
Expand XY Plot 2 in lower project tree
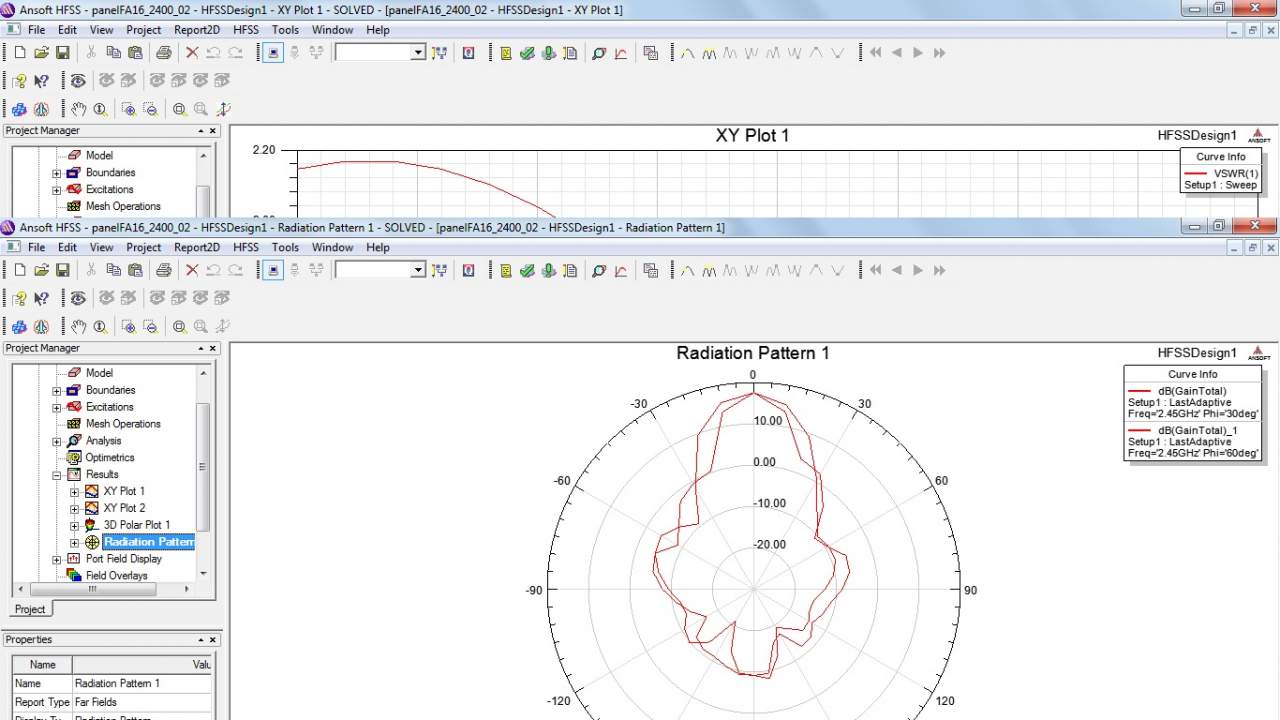point(74,509)
